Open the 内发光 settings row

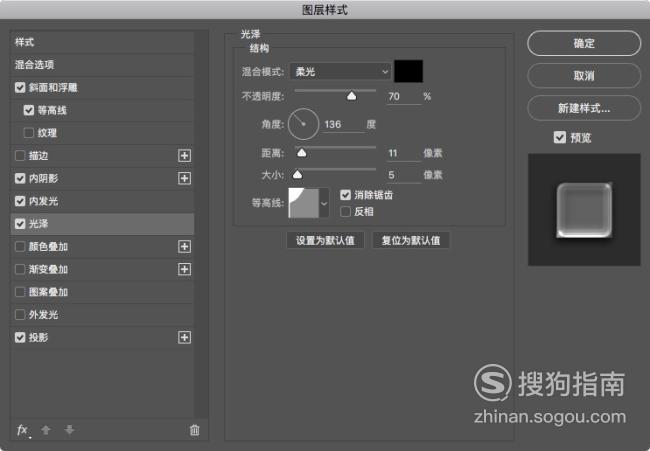(x=102, y=201)
